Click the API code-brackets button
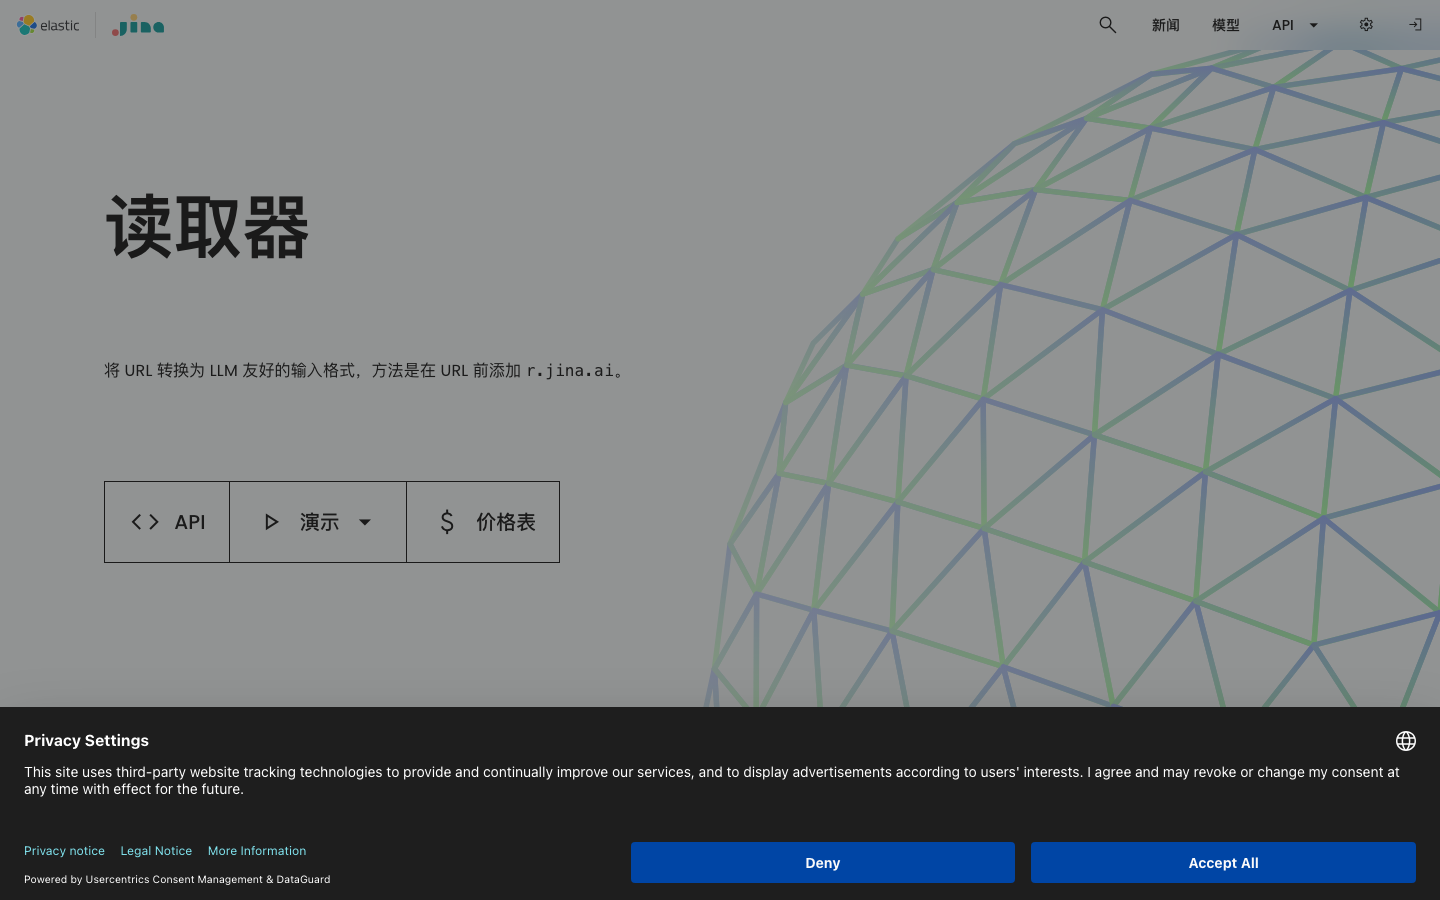 167,522
